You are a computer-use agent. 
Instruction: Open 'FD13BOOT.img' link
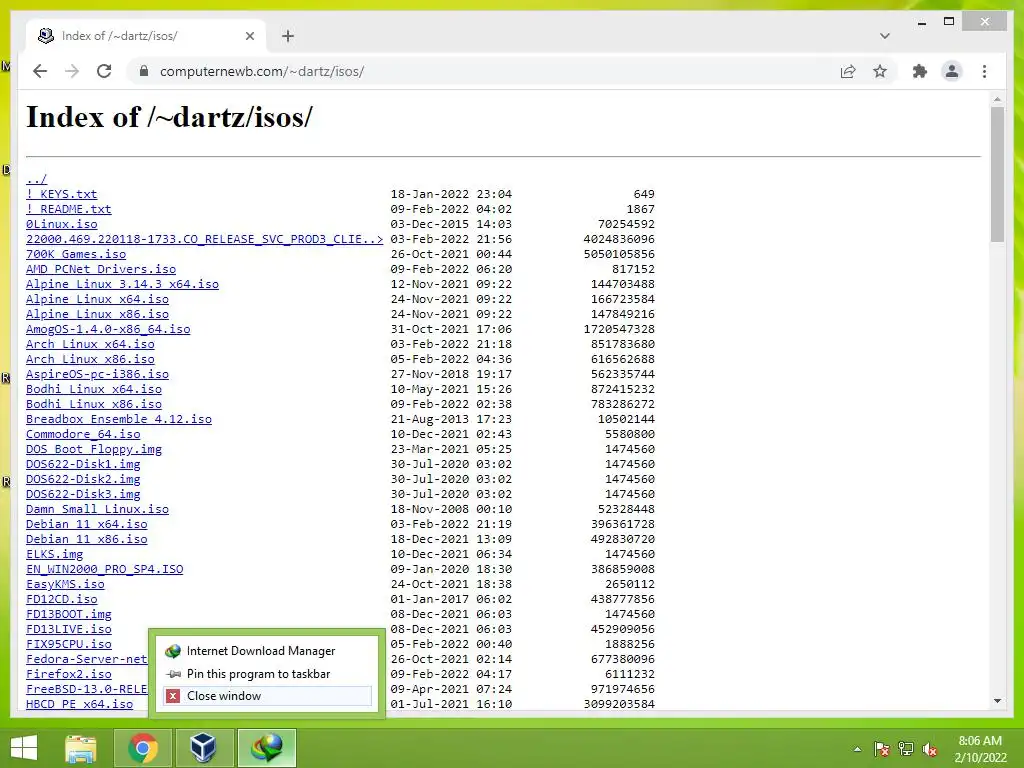click(x=69, y=615)
